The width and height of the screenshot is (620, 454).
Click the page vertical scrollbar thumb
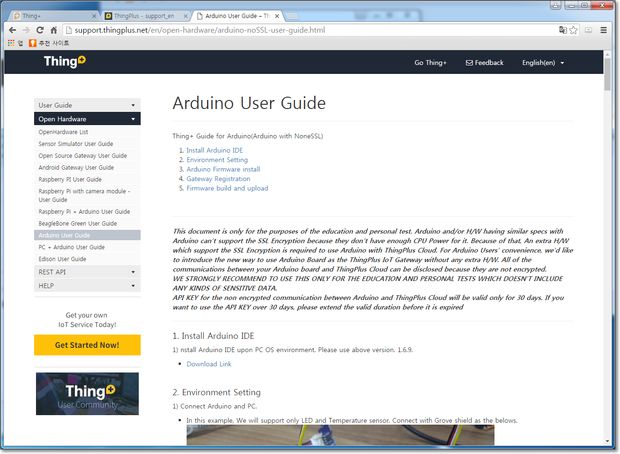click(x=607, y=75)
